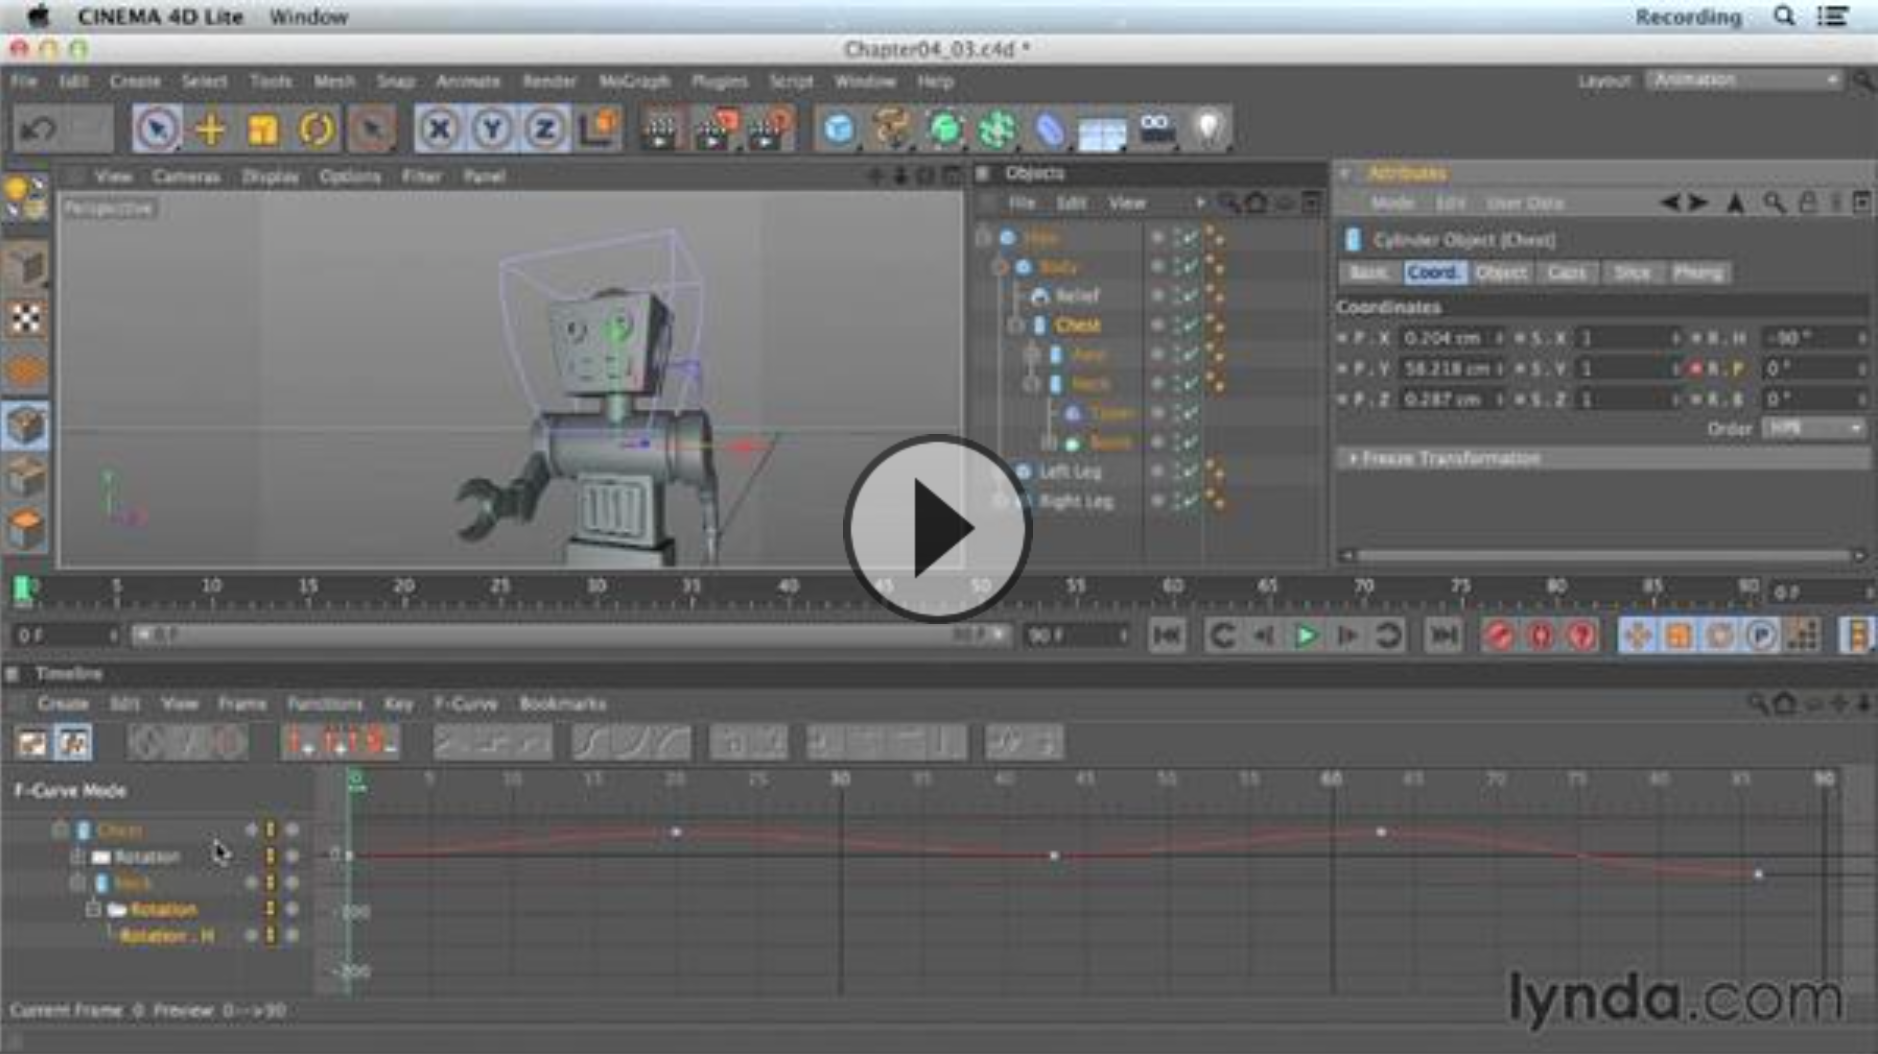Screen dimensions: 1878x1054
Task: Select the Live Selection arrow tool
Action: pyautogui.click(x=157, y=129)
